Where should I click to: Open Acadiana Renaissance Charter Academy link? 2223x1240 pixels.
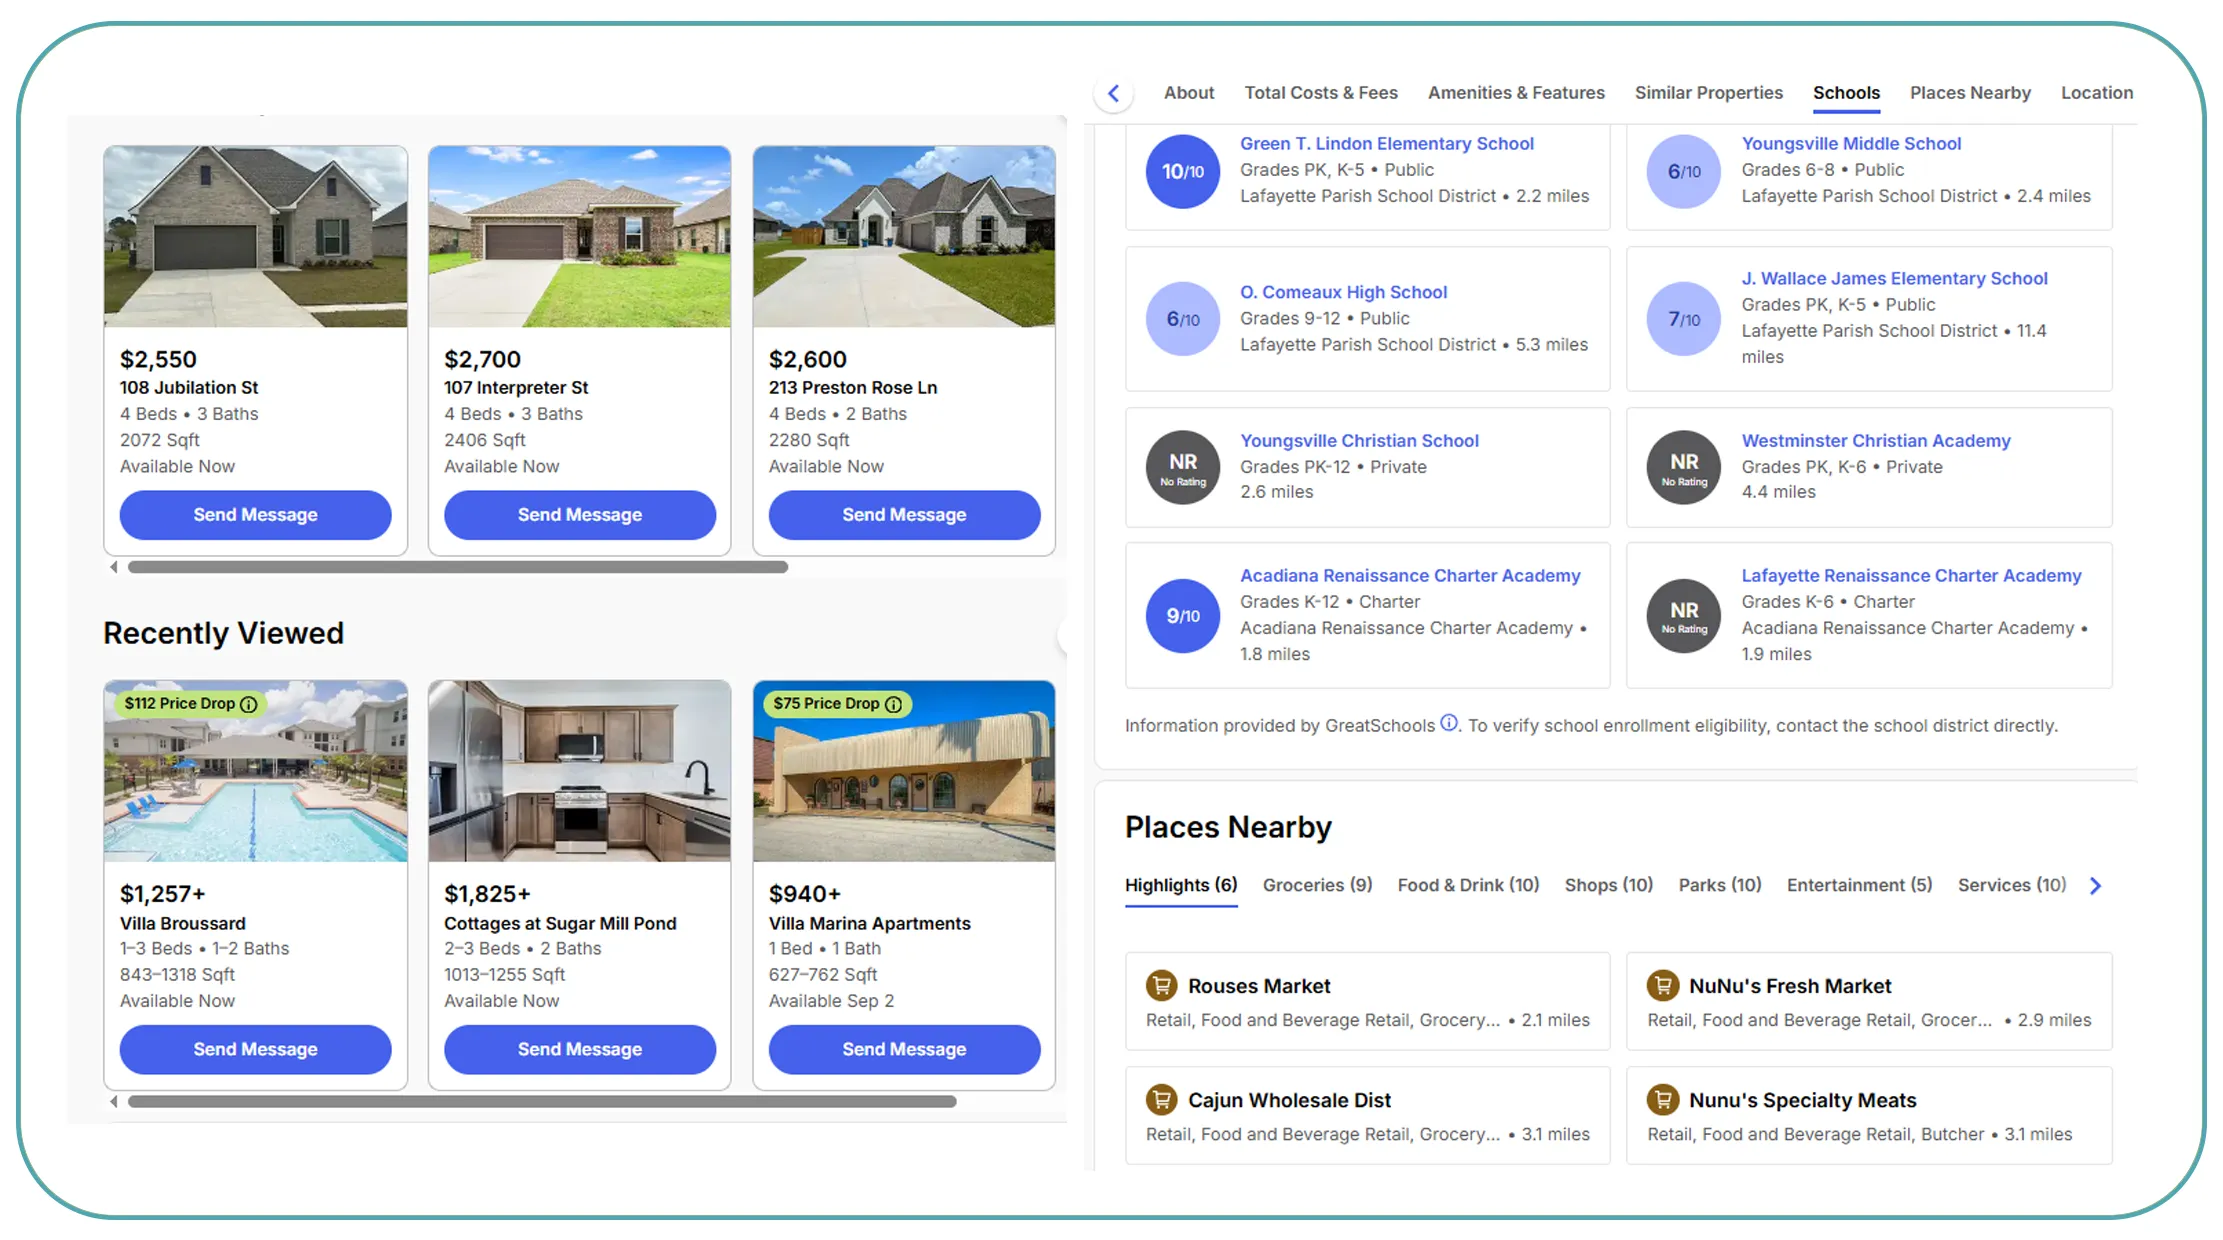[1410, 575]
